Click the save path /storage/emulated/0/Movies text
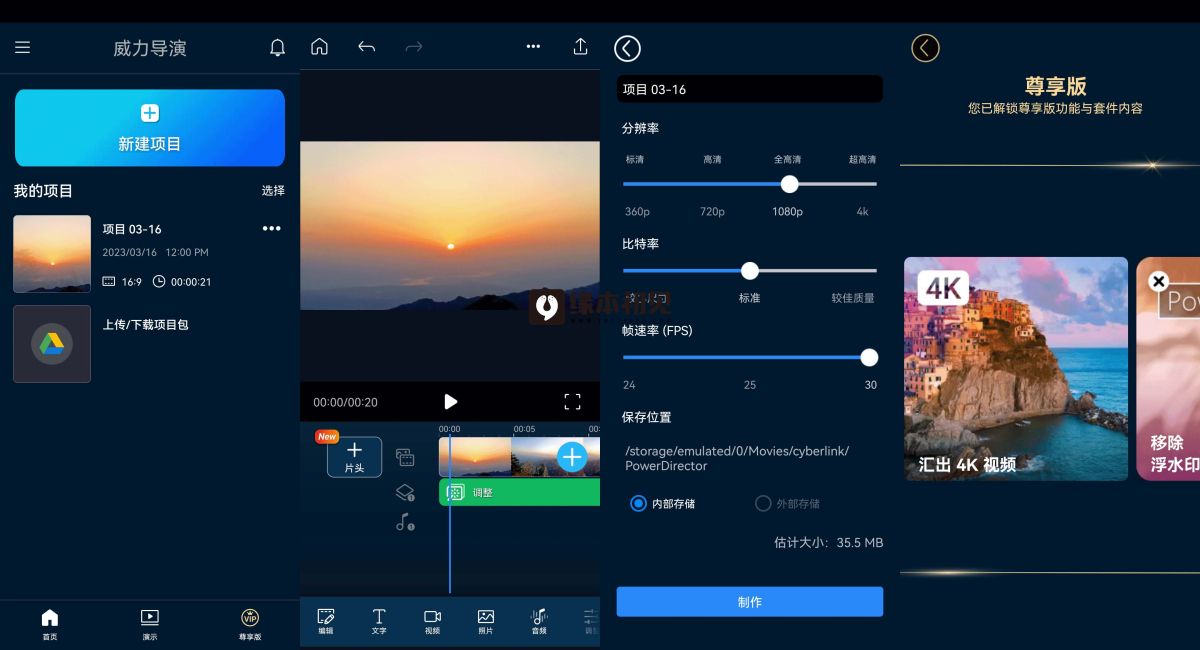The width and height of the screenshot is (1200, 650). click(737, 458)
